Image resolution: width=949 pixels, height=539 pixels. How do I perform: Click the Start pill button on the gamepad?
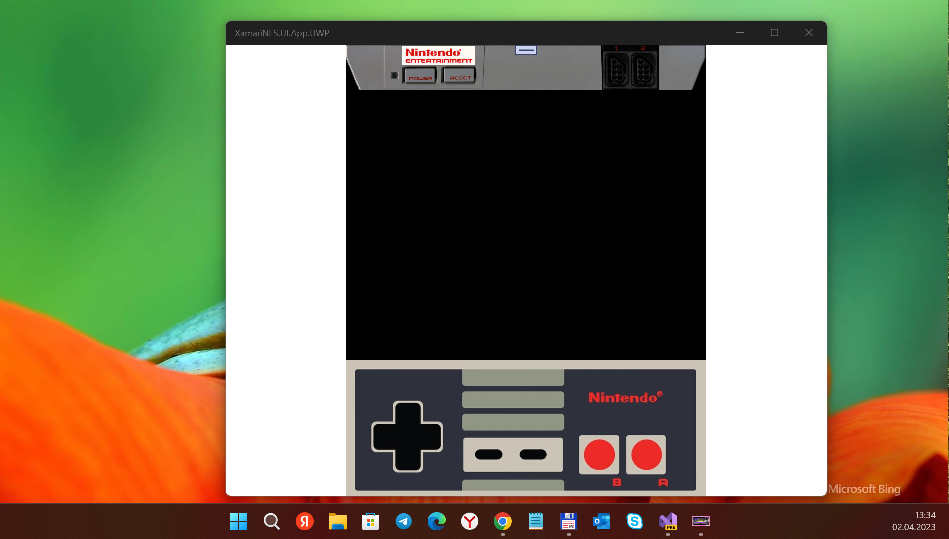click(533, 454)
